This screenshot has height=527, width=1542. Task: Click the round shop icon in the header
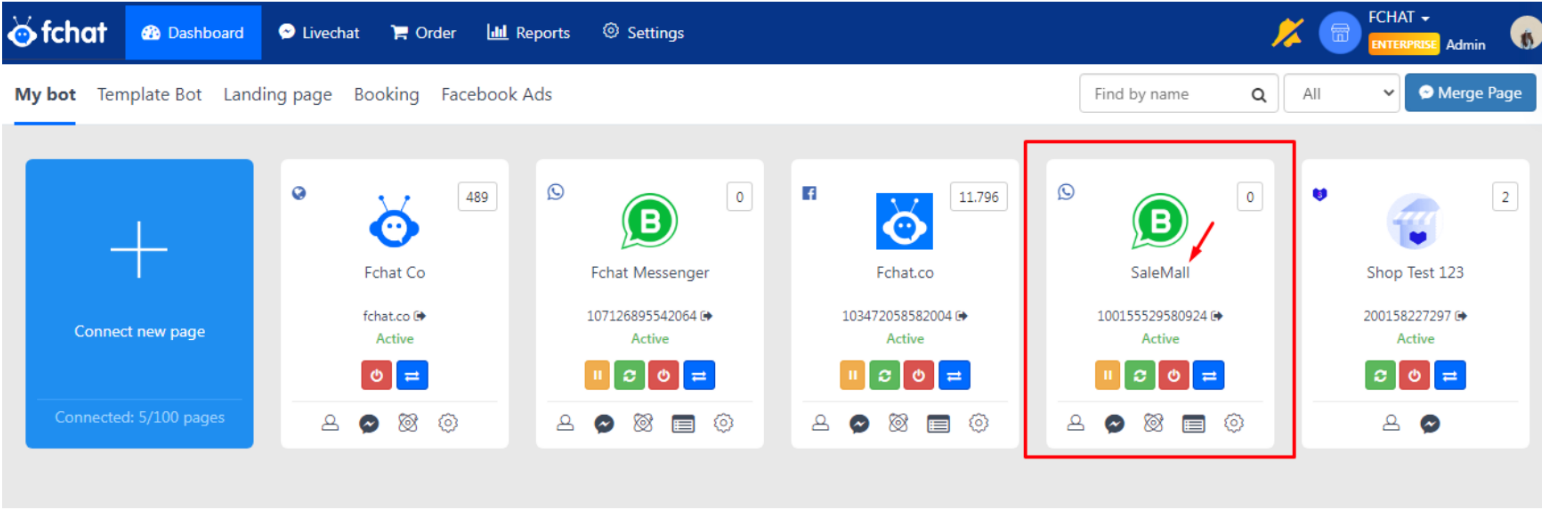click(1340, 33)
